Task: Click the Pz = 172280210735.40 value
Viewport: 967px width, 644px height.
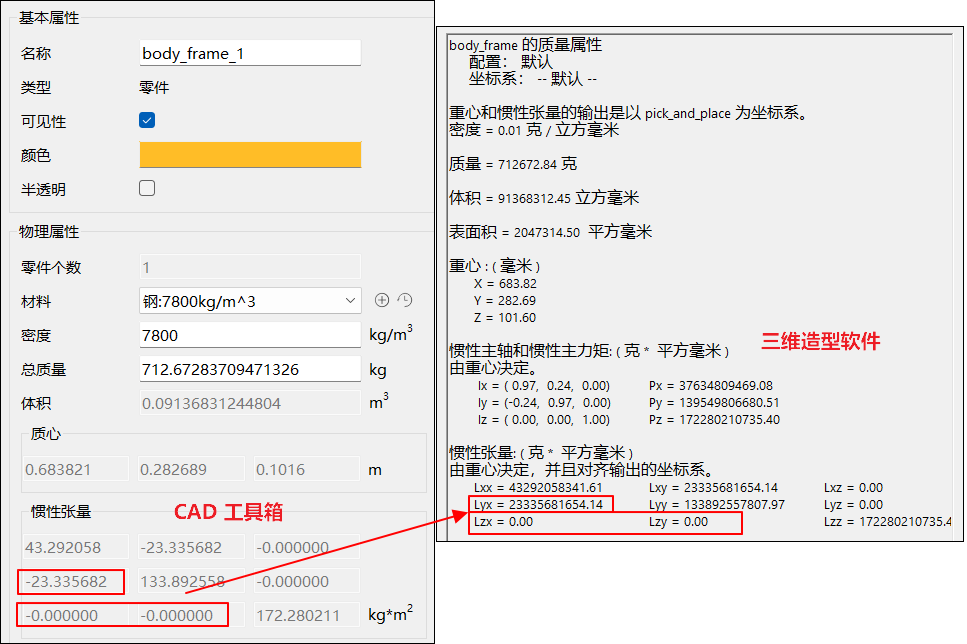Action: tap(714, 420)
